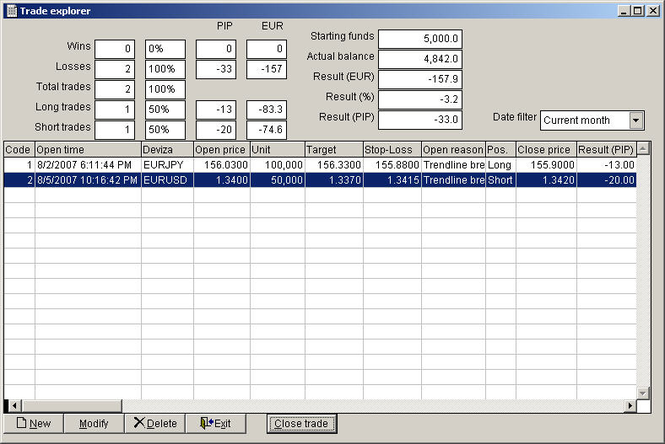Click unit 50,000 cell
Screen dimensions: 665x444
277,180
